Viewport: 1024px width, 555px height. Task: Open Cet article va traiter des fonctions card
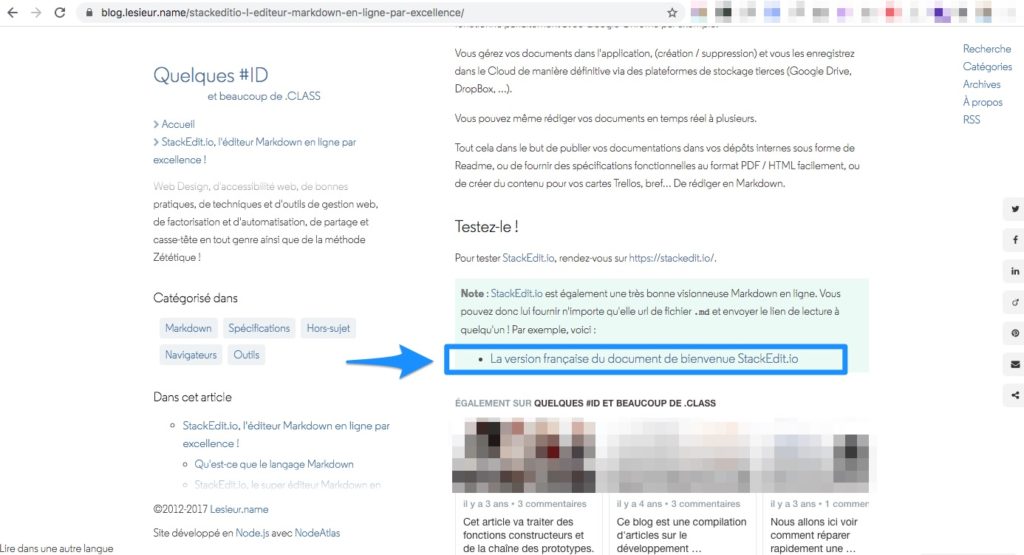(x=528, y=535)
